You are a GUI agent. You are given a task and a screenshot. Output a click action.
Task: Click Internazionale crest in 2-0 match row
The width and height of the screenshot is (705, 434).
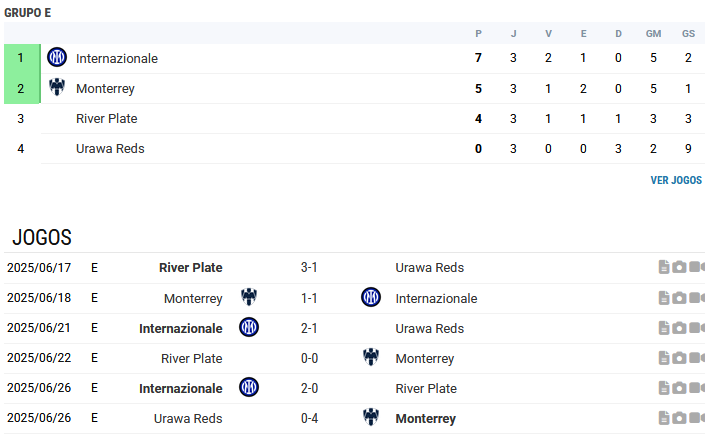[249, 387]
